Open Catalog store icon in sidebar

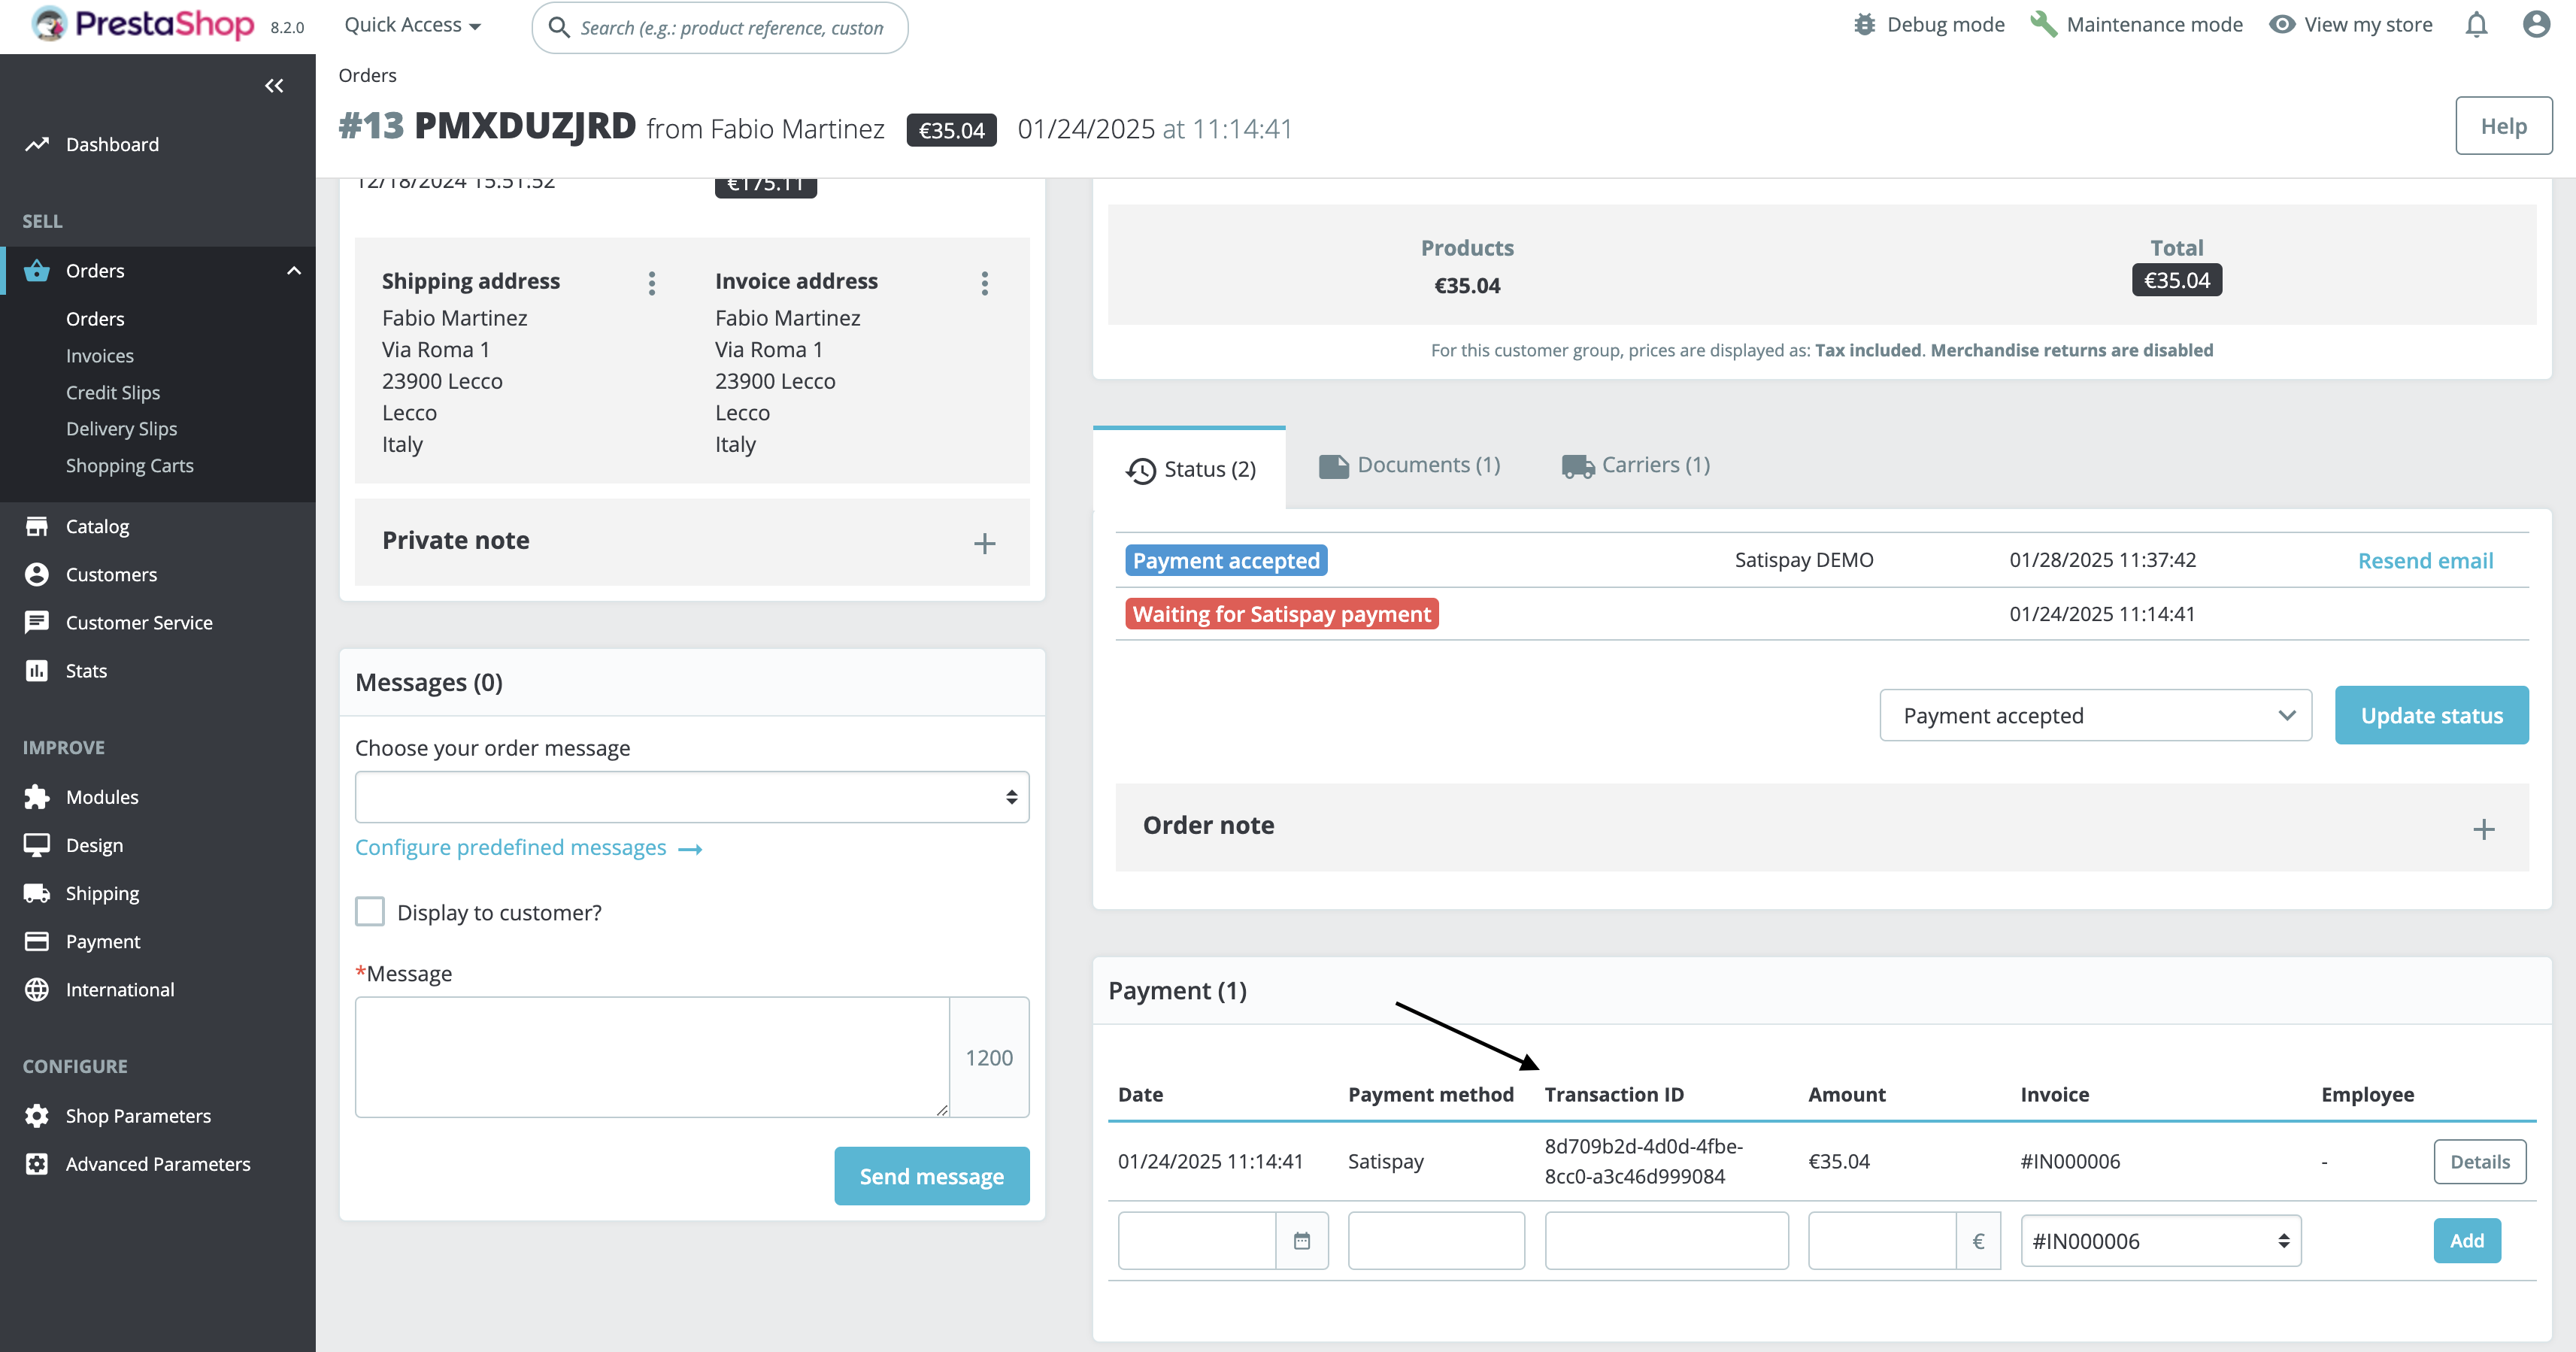37,526
